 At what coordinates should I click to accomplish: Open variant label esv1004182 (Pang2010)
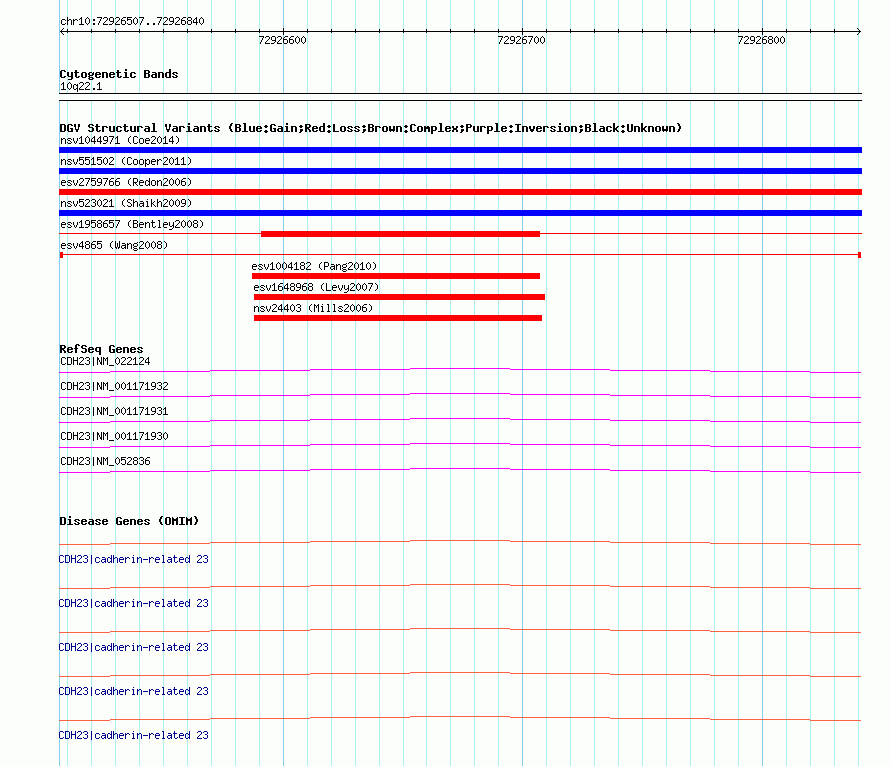point(314,266)
